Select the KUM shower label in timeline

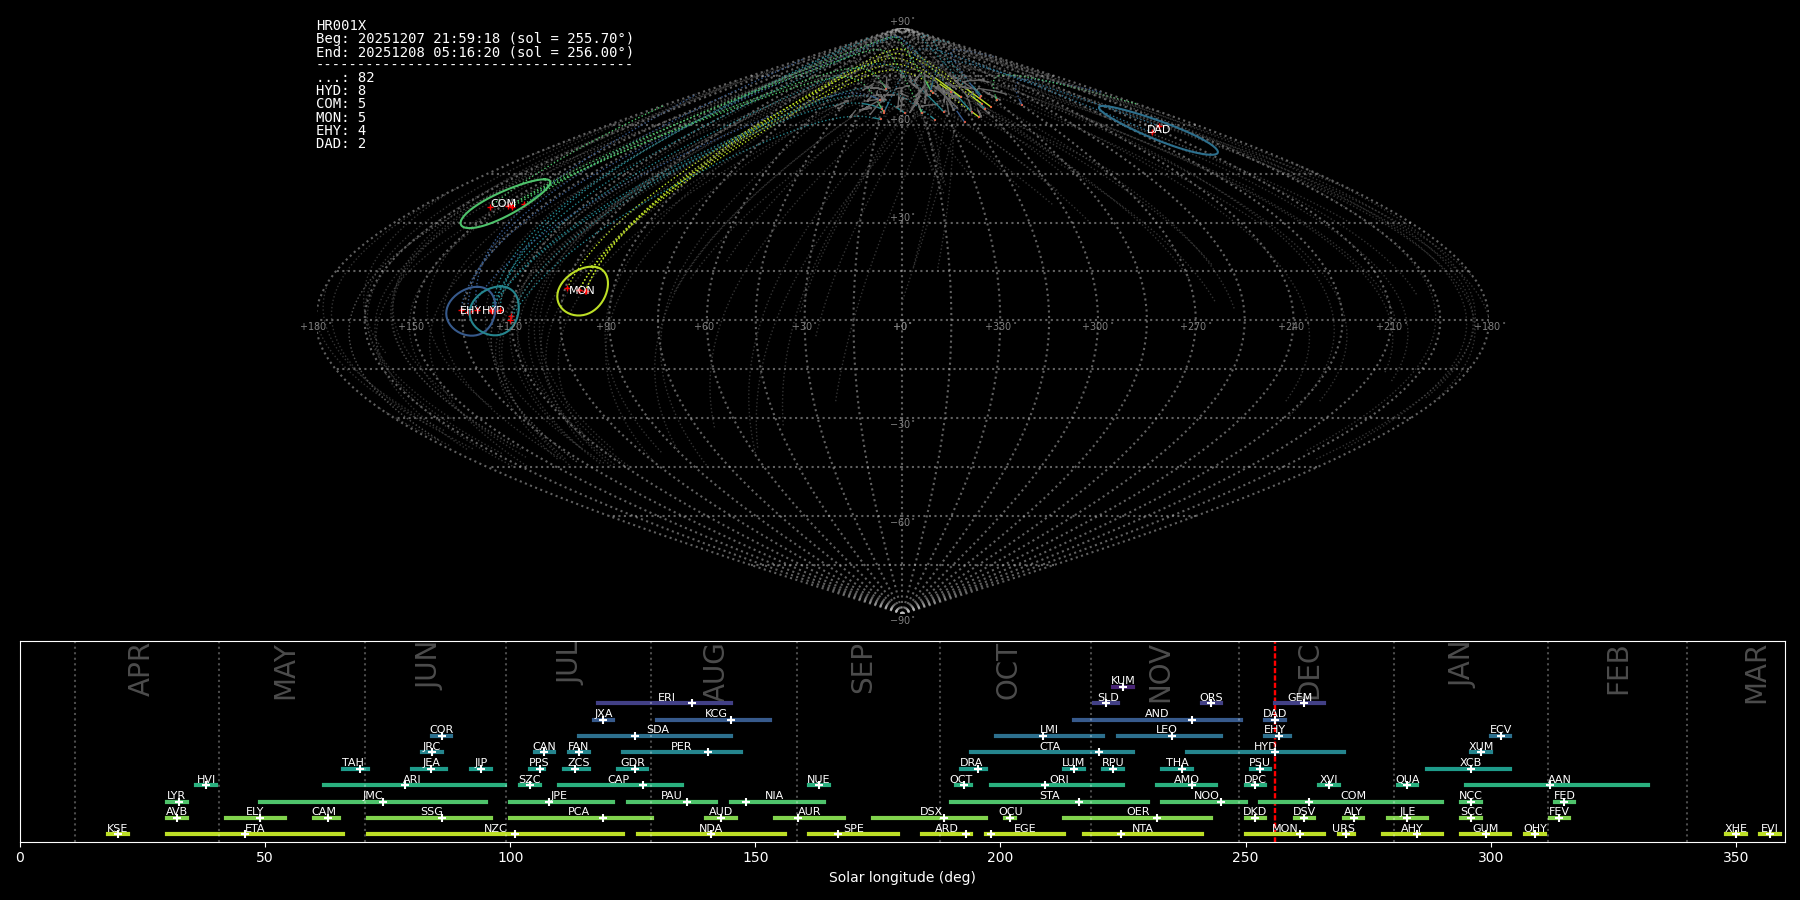click(x=1122, y=681)
